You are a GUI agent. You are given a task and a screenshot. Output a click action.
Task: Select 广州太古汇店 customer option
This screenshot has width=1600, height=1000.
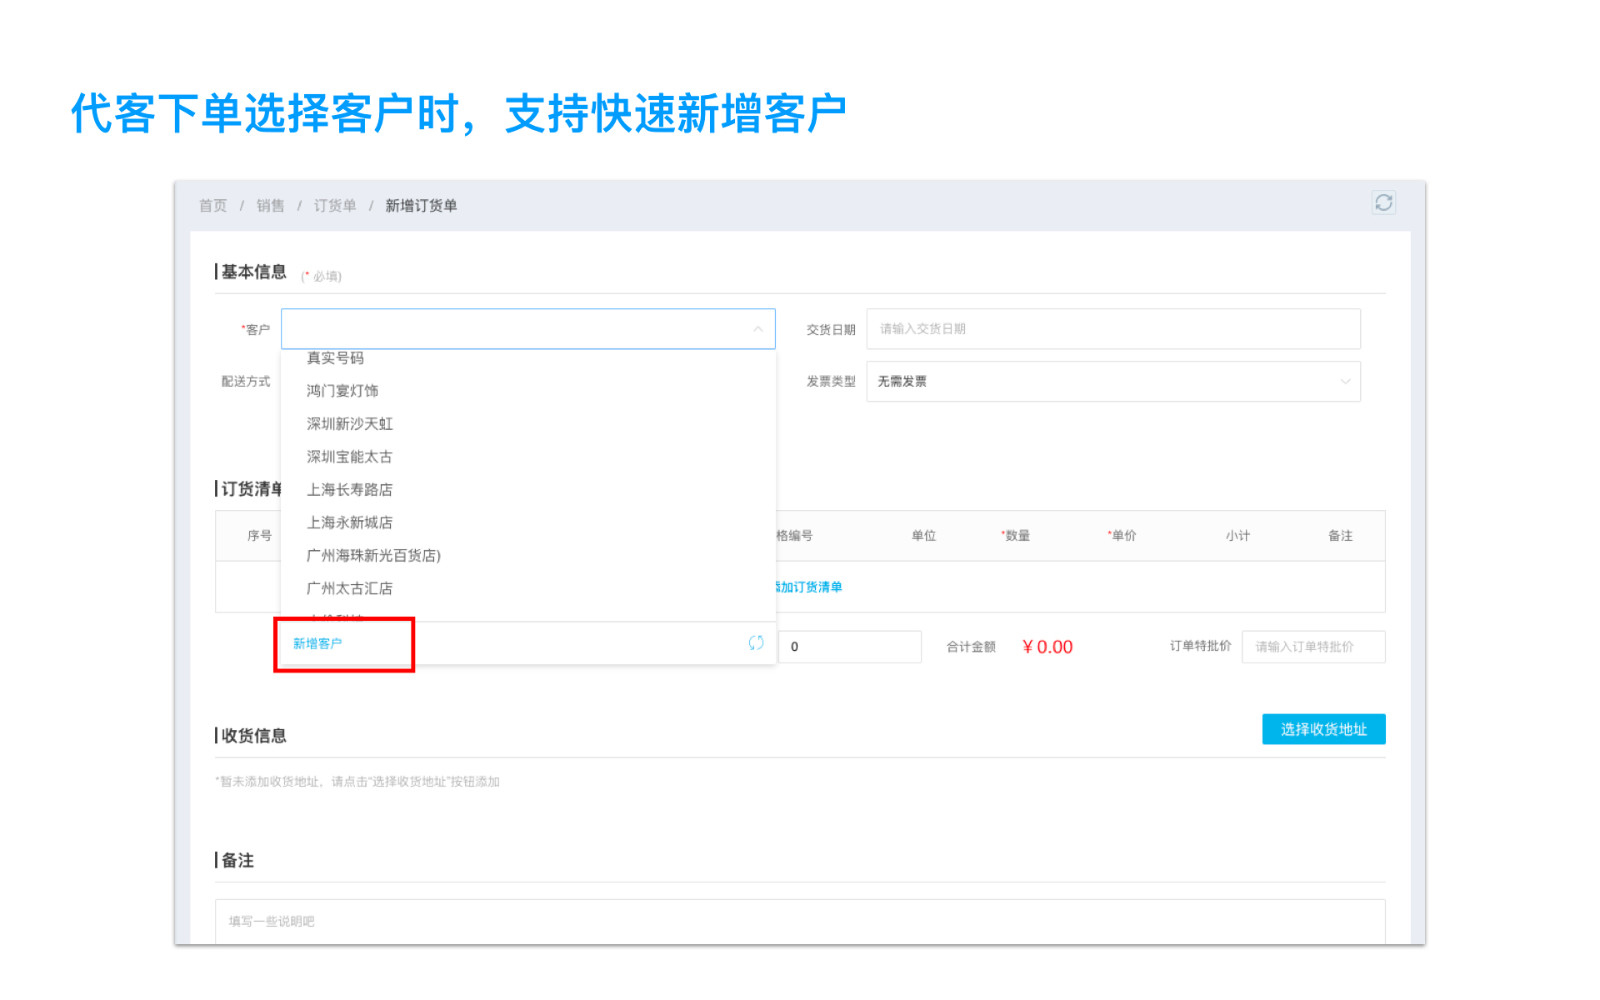pyautogui.click(x=349, y=589)
